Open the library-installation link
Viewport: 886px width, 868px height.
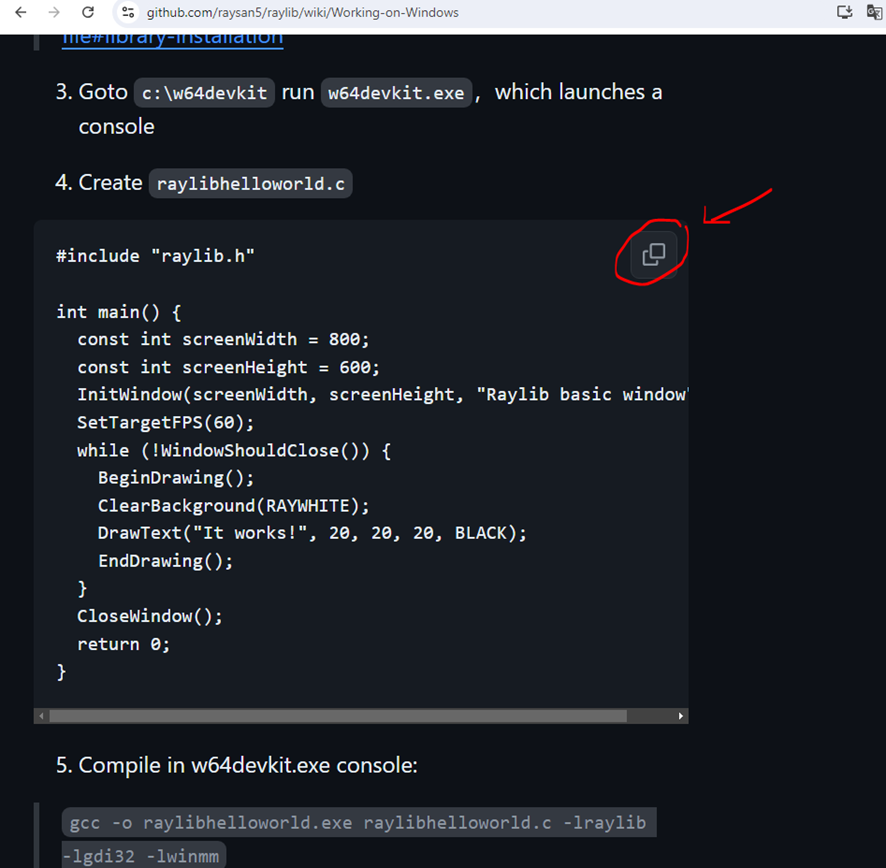[x=172, y=38]
